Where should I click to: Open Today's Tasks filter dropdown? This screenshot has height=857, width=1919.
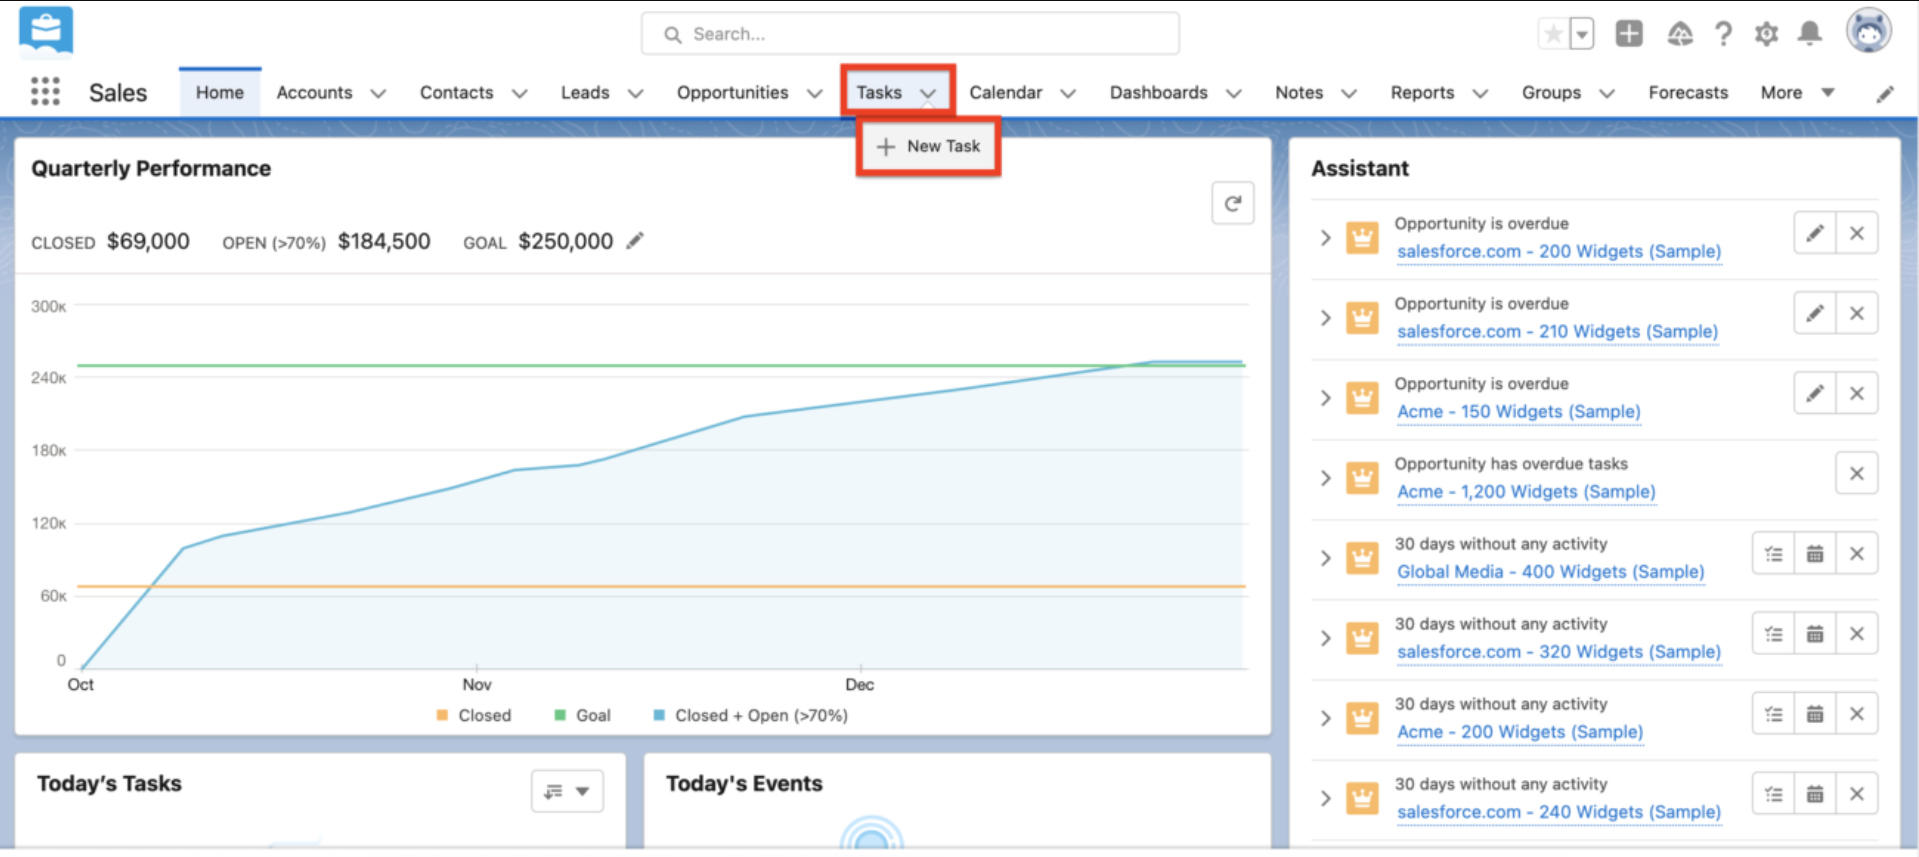pyautogui.click(x=567, y=791)
